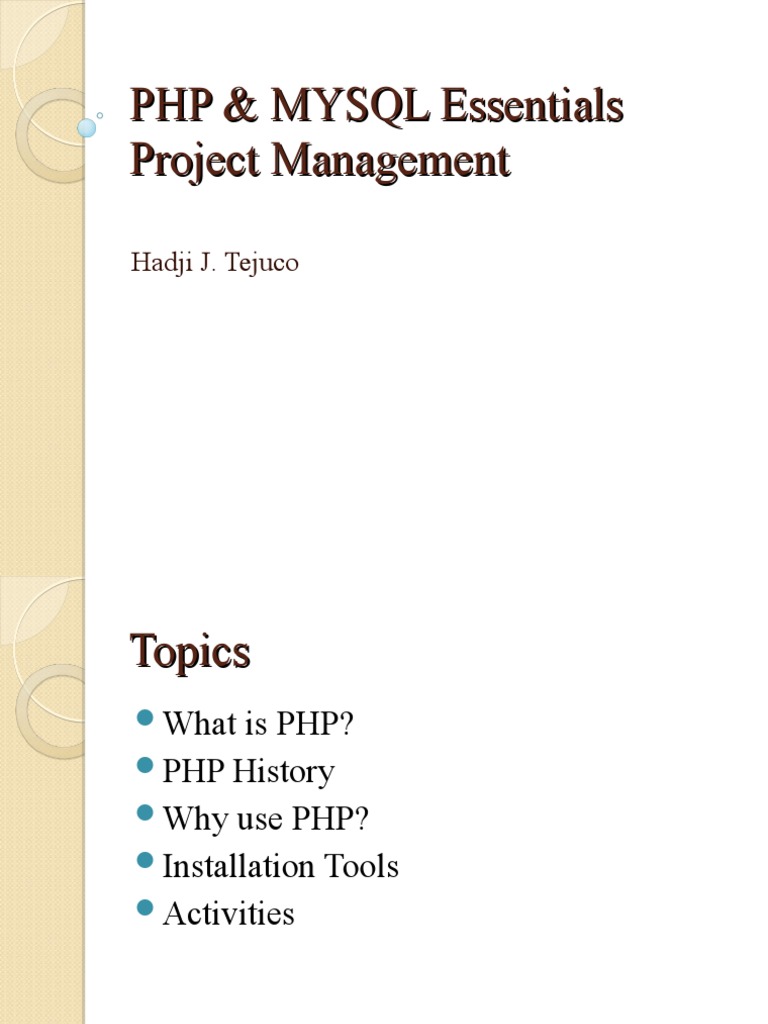Image resolution: width=768 pixels, height=1024 pixels.
Task: Click the "PHP & MYSQL Essentials" title line
Action: point(376,107)
